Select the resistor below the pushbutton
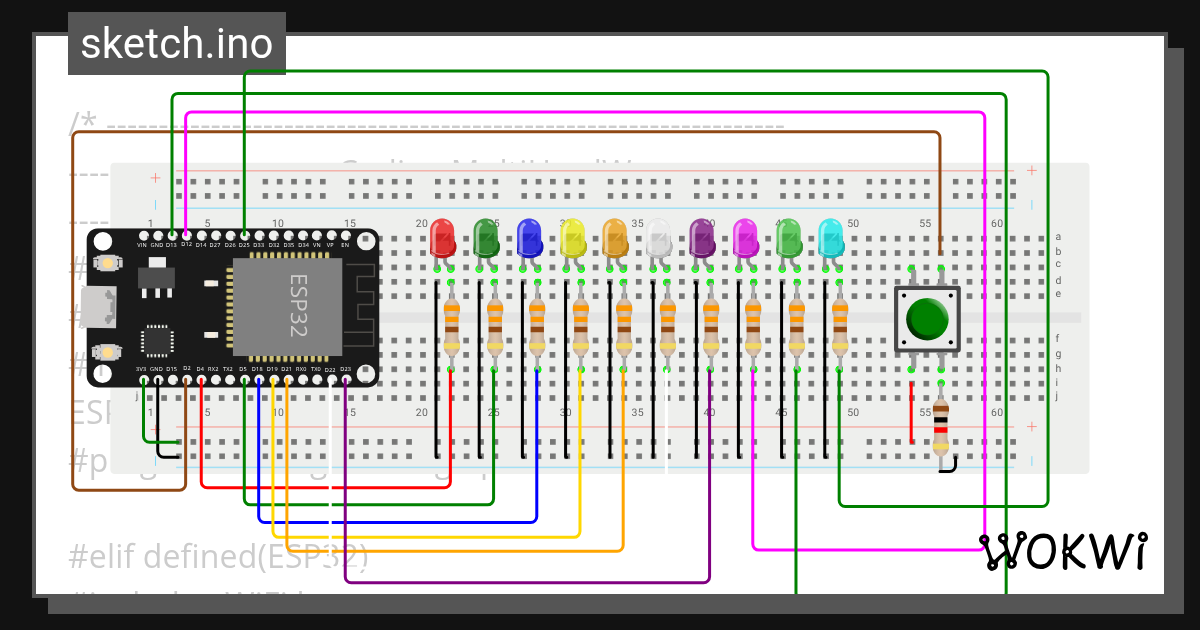This screenshot has width=1200, height=630. pos(941,430)
